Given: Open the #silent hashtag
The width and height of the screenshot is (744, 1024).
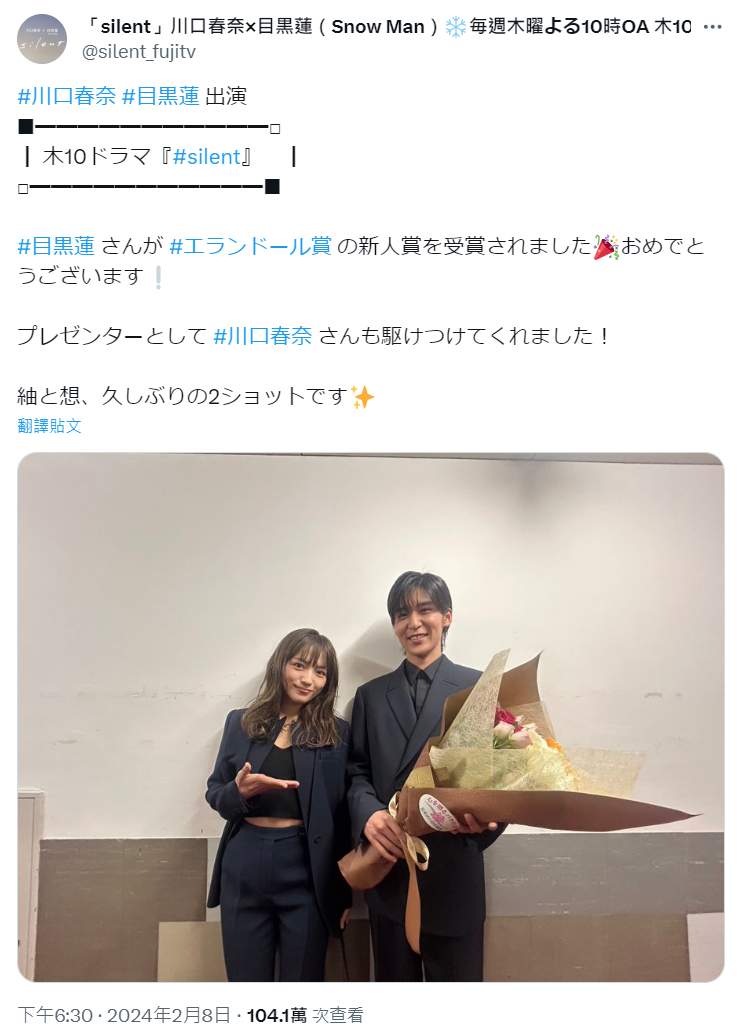Looking at the screenshot, I should click(207, 157).
